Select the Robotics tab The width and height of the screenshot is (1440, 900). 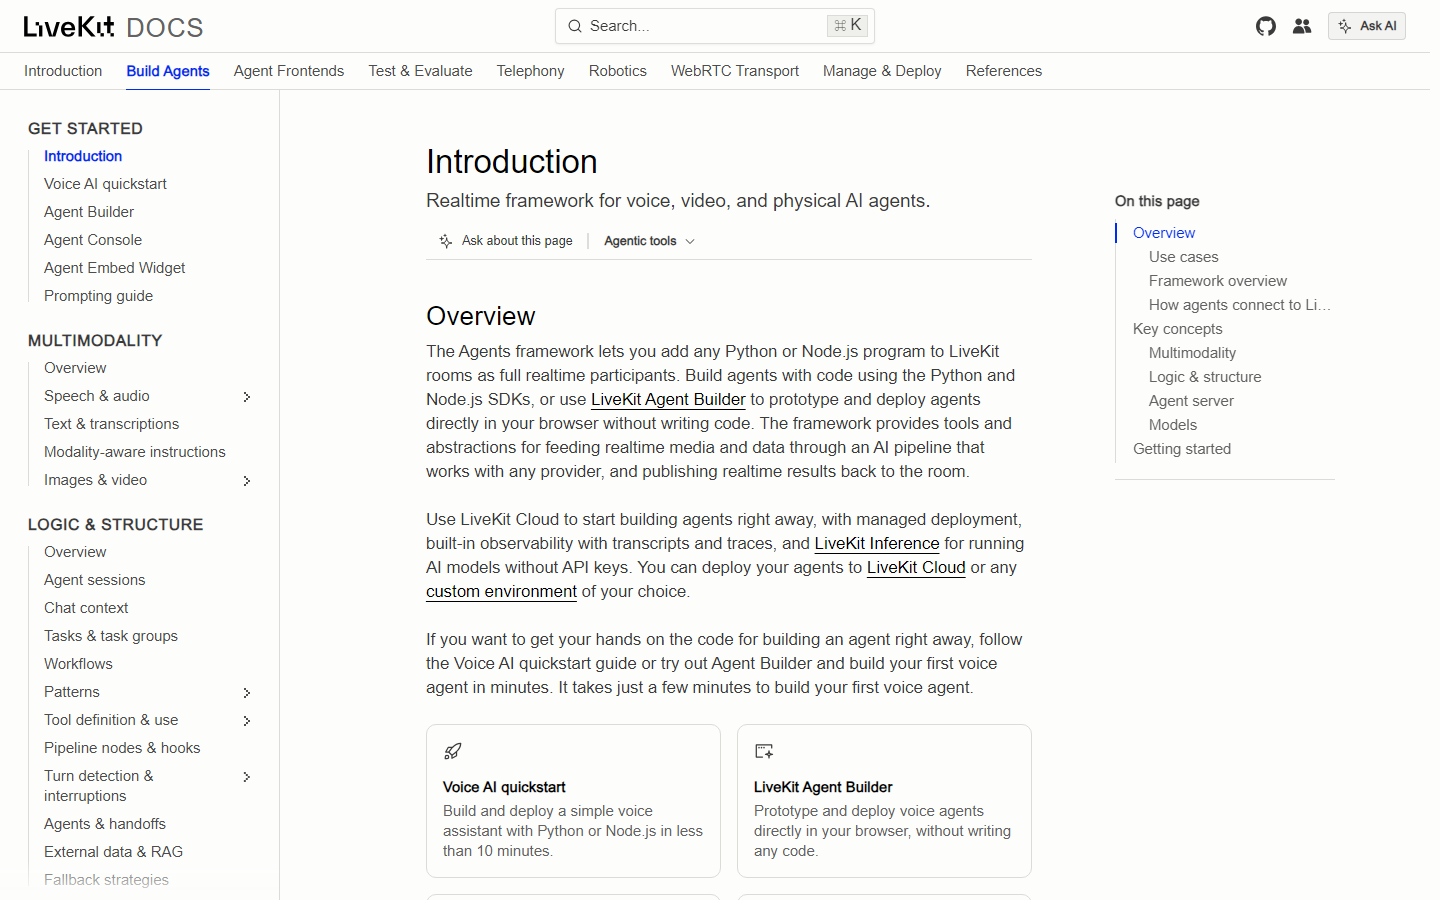pyautogui.click(x=618, y=71)
